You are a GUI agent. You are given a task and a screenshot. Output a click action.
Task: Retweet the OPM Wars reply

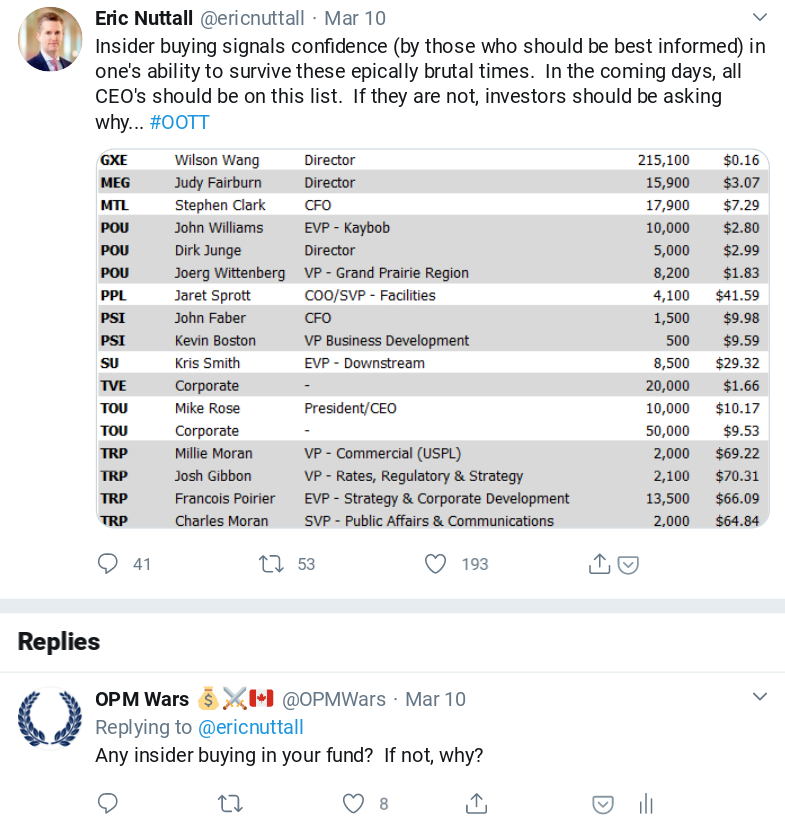pyautogui.click(x=230, y=803)
